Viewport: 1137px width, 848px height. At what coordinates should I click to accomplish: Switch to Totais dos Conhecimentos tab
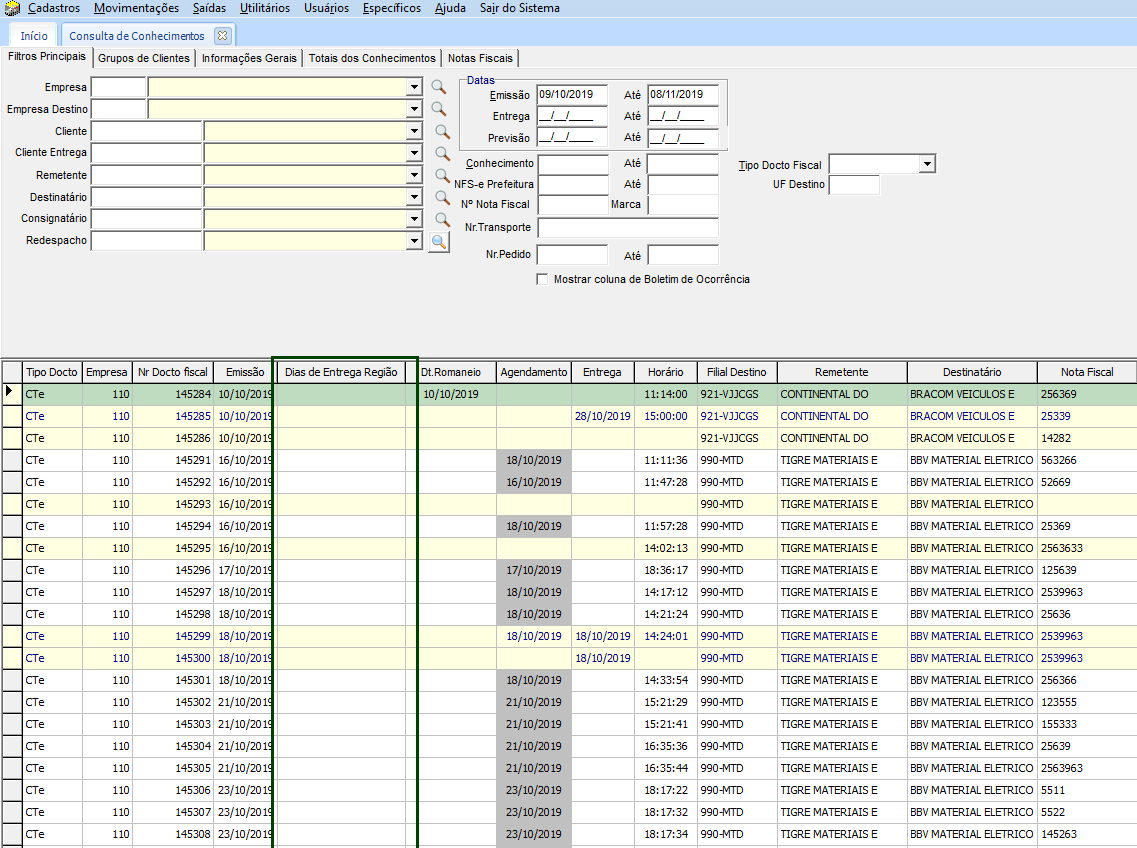pos(372,58)
